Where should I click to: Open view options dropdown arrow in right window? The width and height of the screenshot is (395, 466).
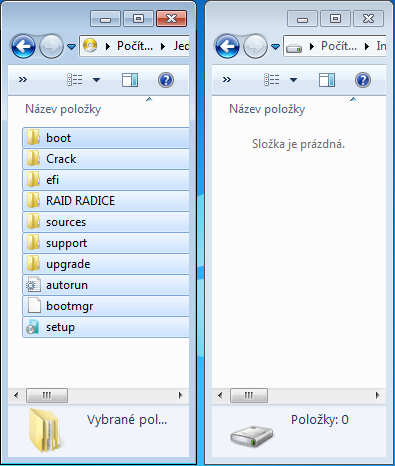pos(293,80)
